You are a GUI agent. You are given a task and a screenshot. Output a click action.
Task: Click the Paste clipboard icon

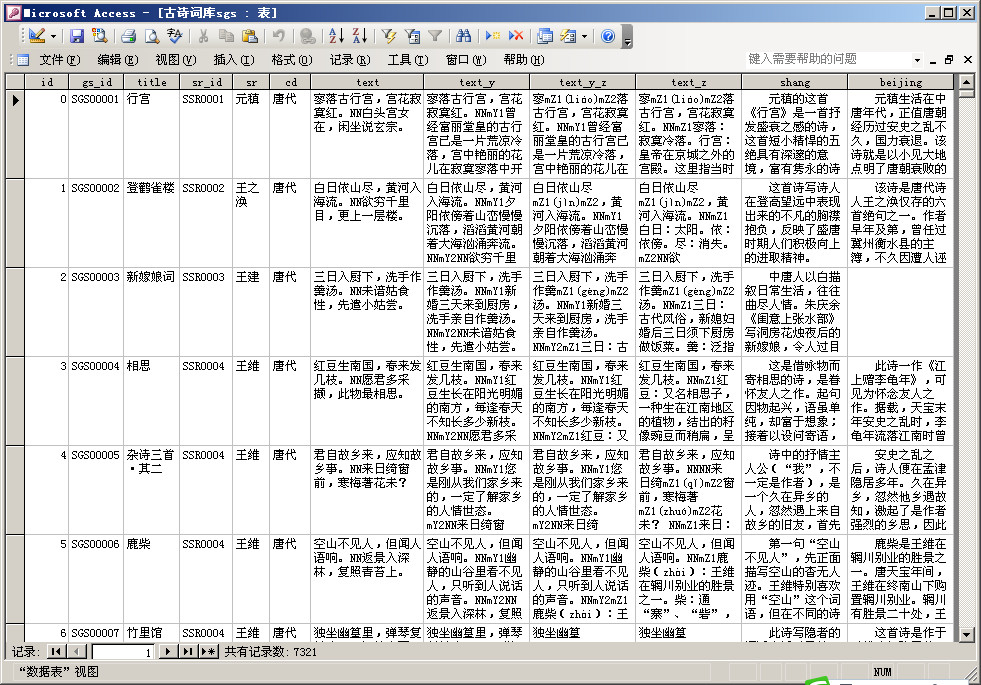(250, 36)
